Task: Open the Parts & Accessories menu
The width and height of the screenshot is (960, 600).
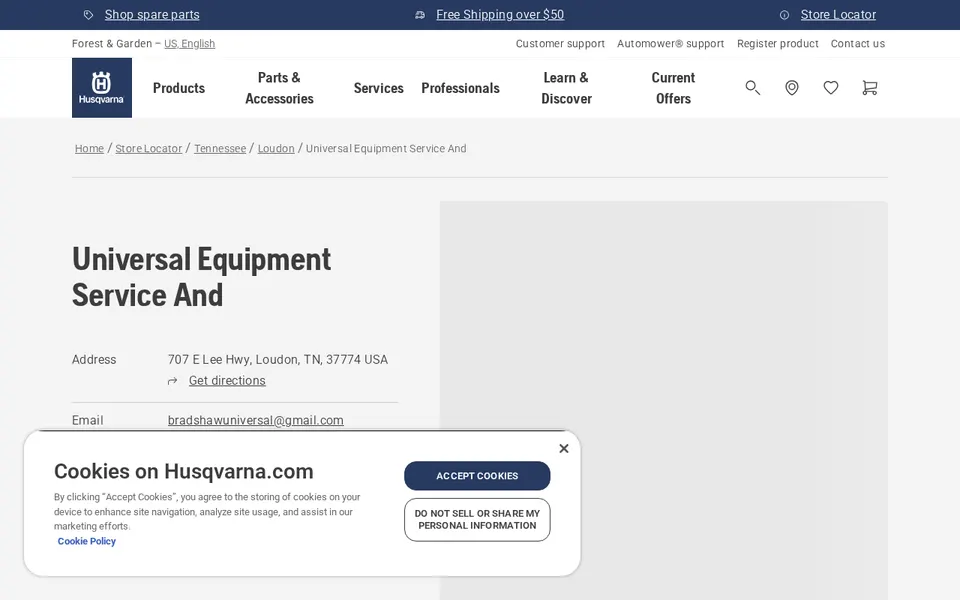Action: 279,88
